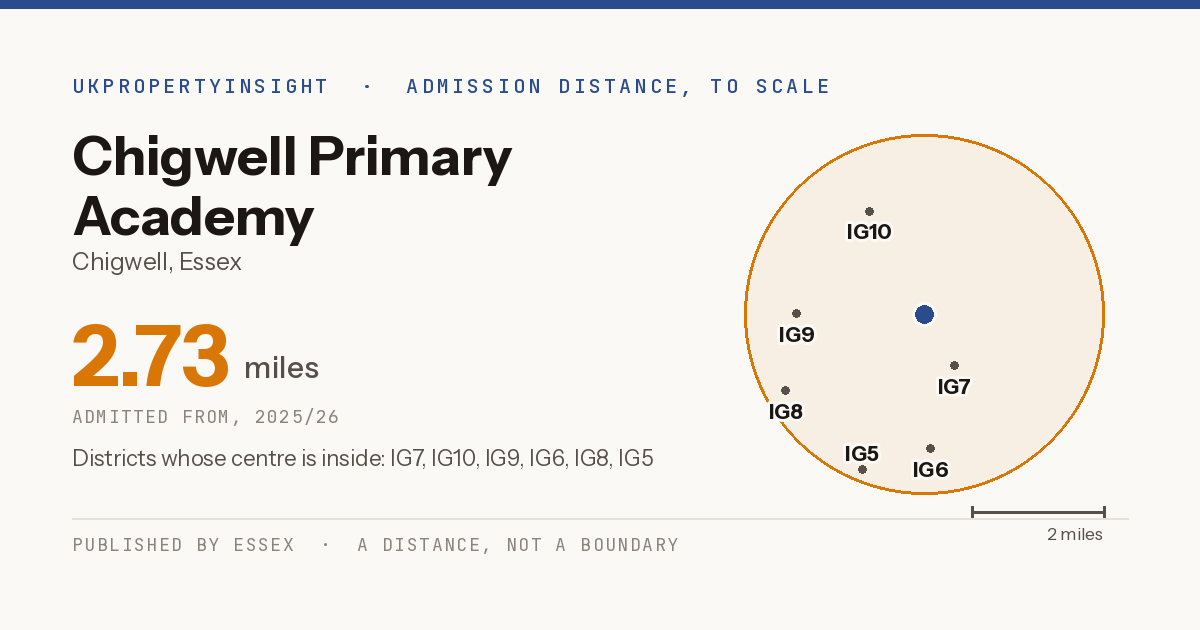Click the IG7 district marker dot

coord(954,365)
